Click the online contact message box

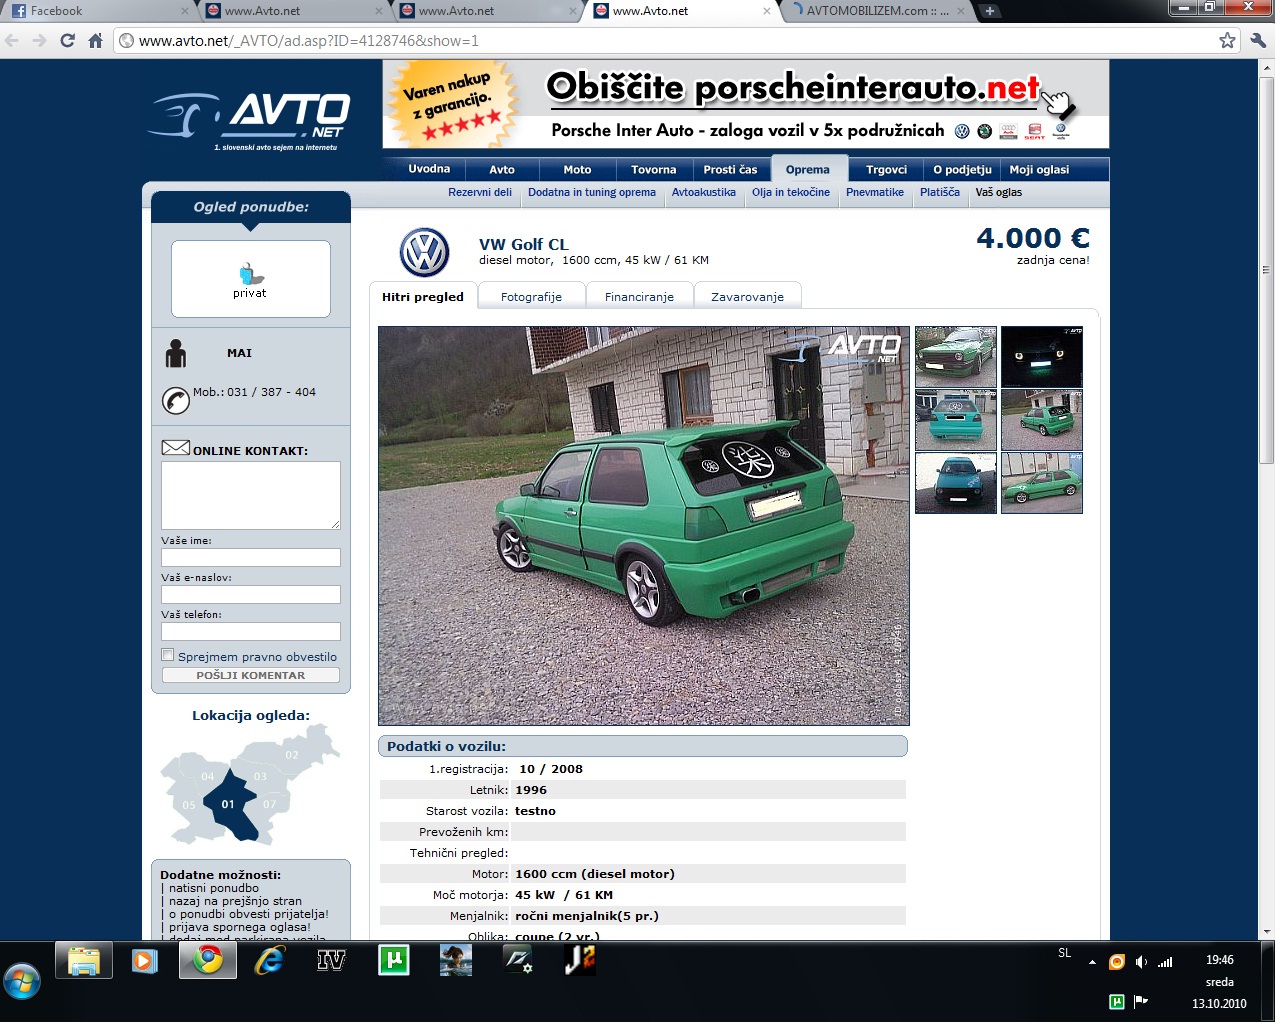[x=251, y=495]
